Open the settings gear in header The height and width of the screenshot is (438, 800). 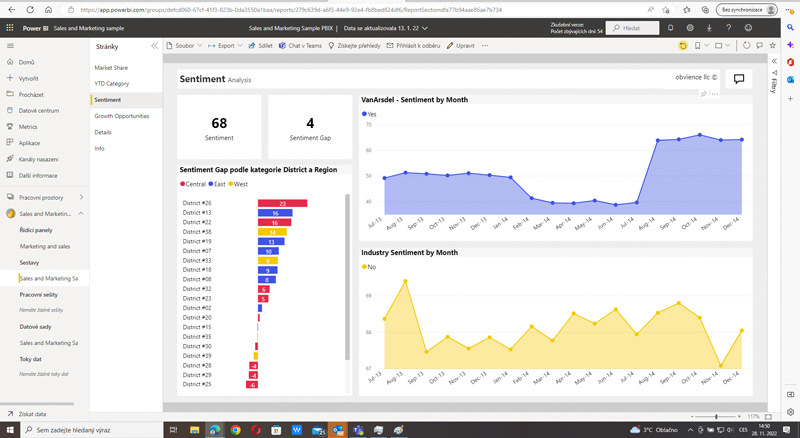pos(690,28)
